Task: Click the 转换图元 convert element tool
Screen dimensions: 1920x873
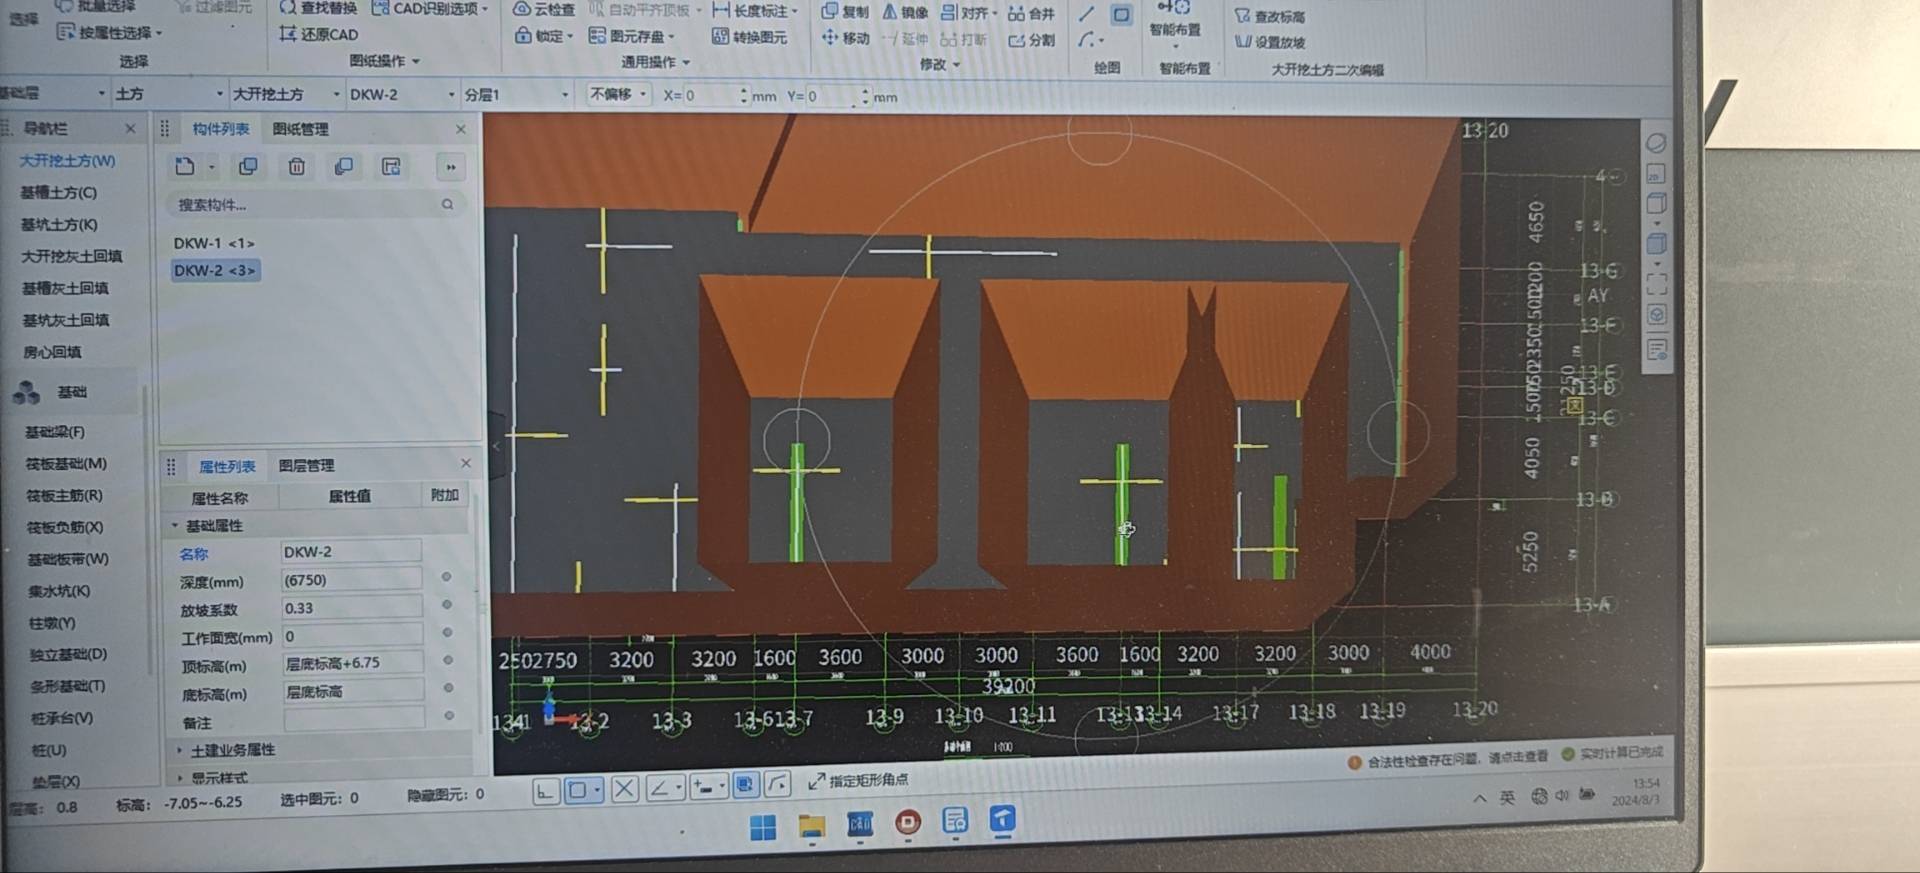Action: tap(749, 37)
